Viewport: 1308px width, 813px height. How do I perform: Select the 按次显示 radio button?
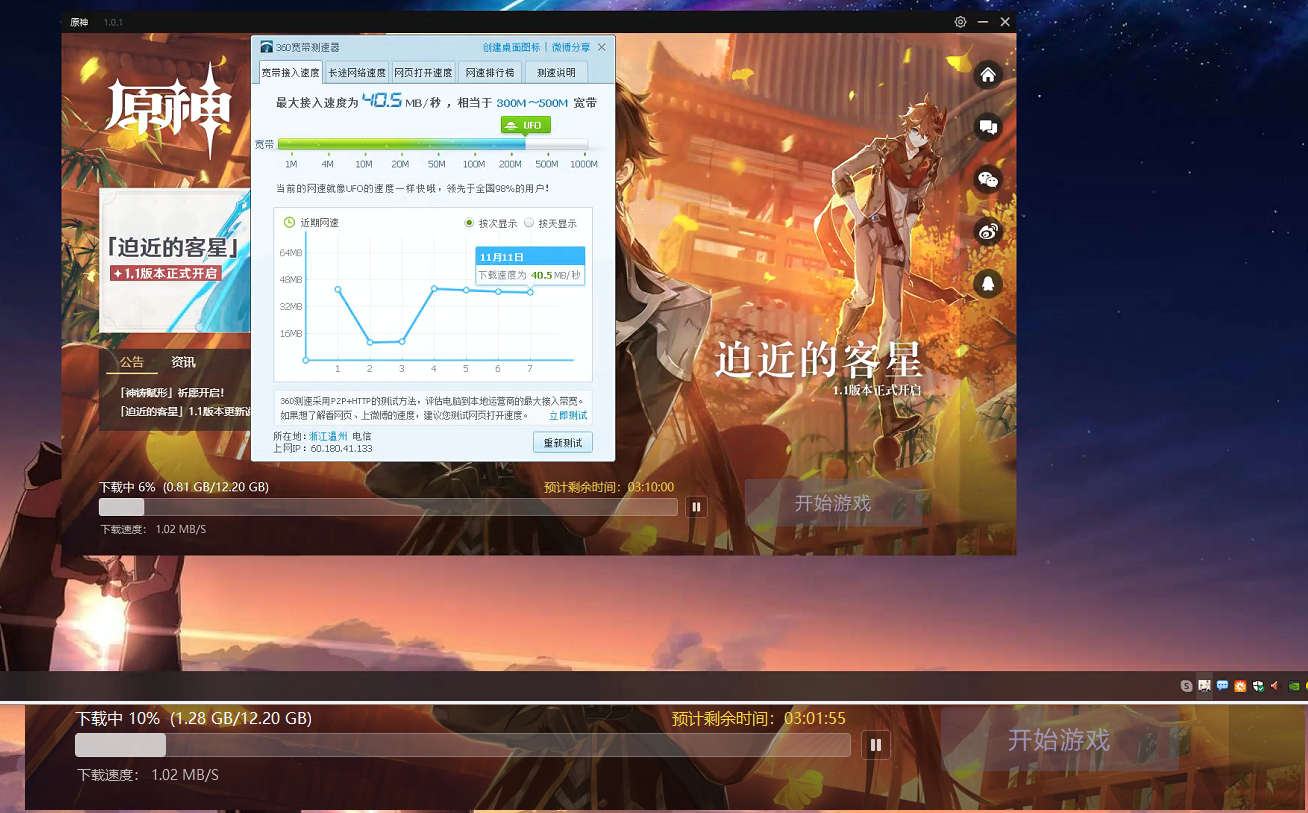(469, 223)
